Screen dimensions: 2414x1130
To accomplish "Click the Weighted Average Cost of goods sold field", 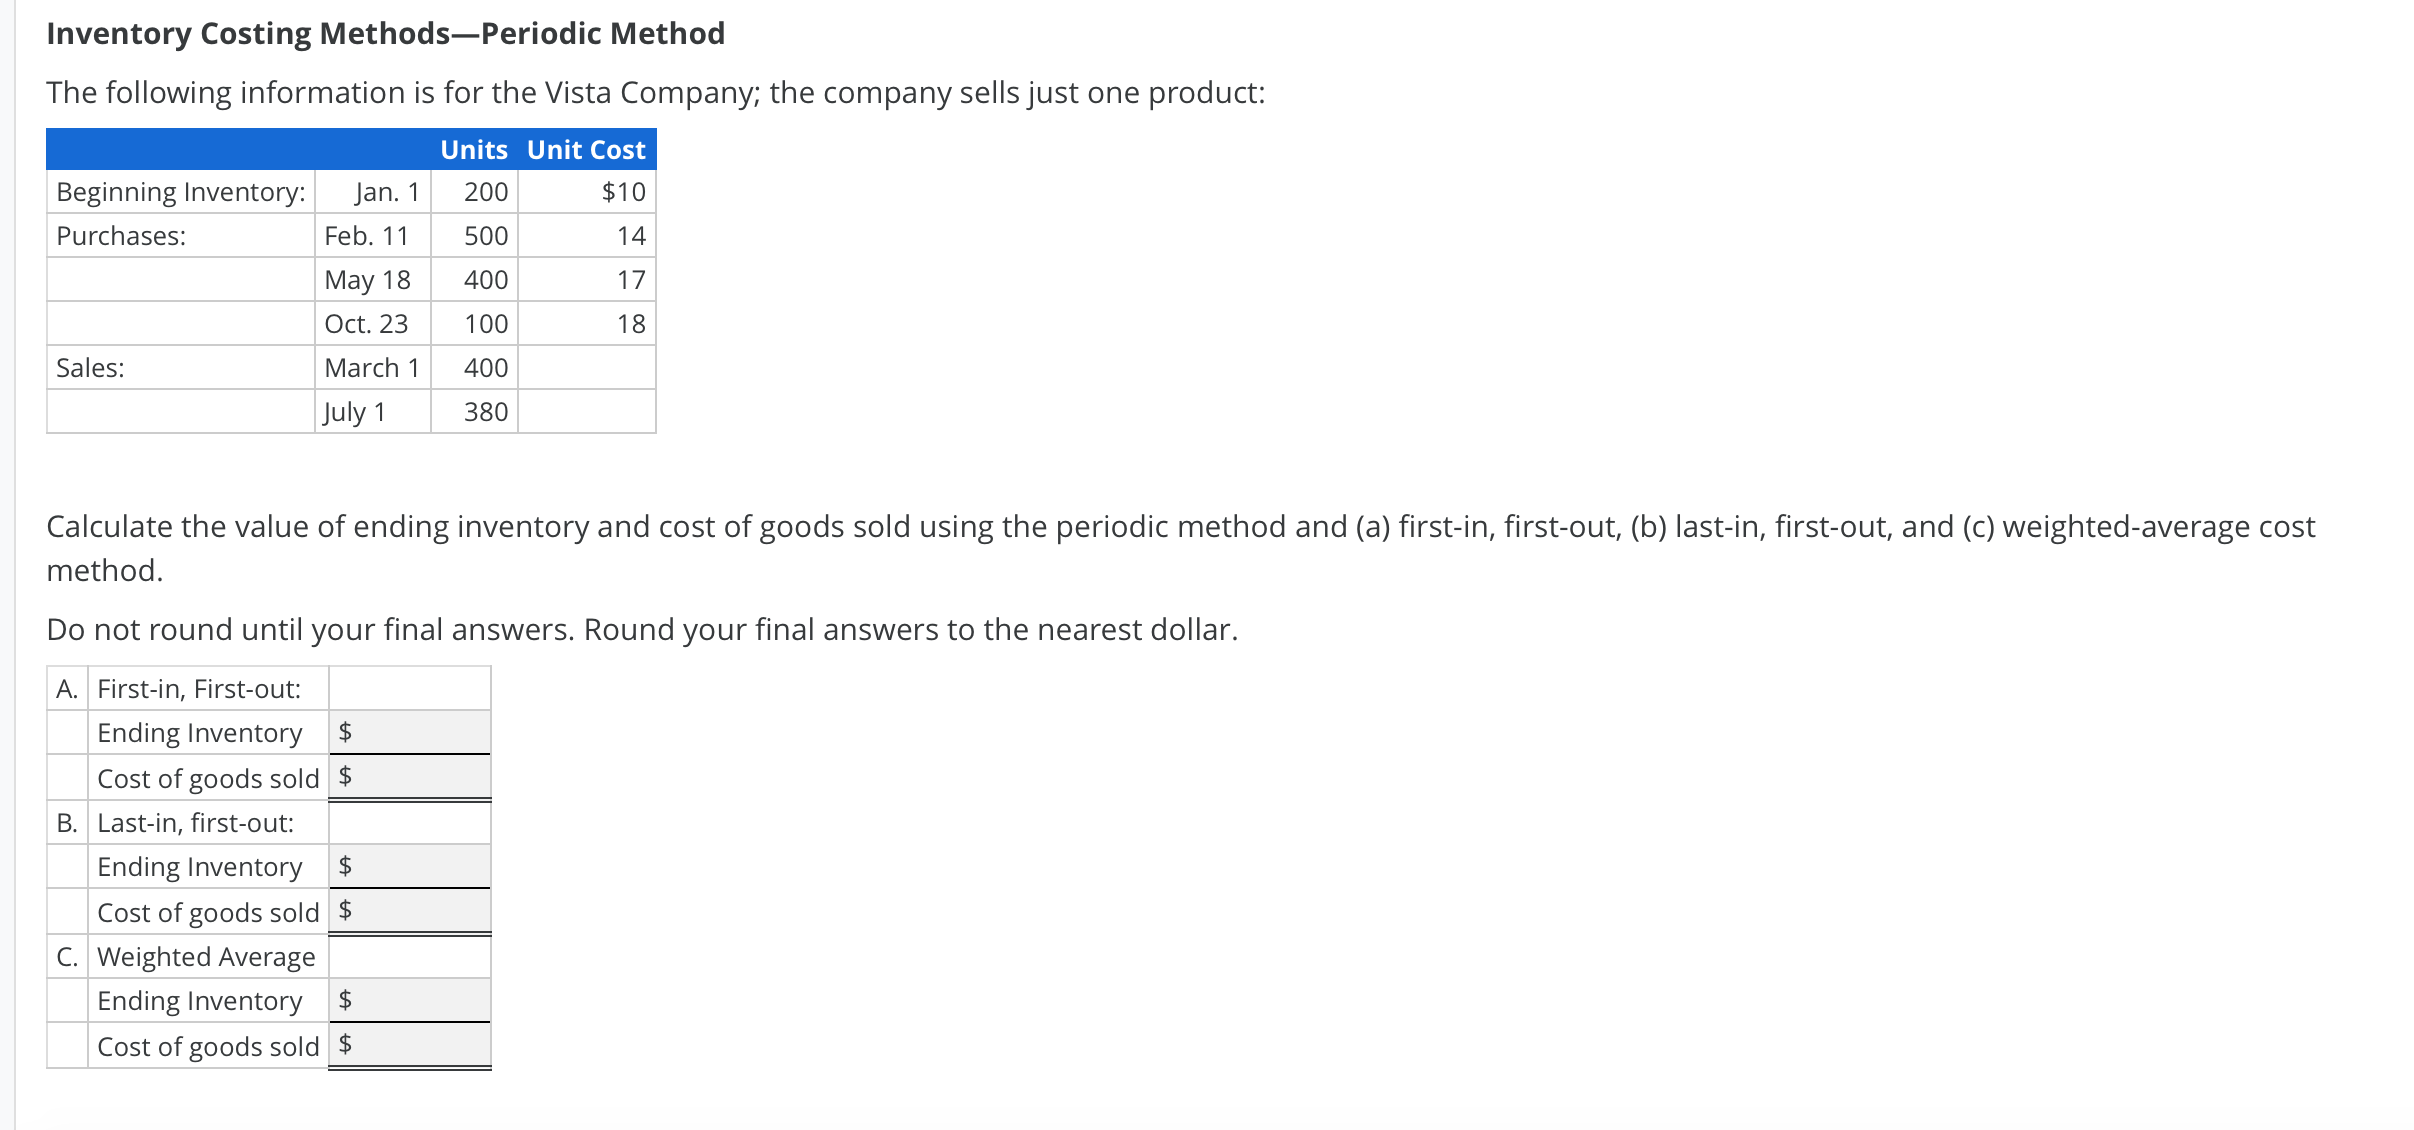I will (x=412, y=1045).
